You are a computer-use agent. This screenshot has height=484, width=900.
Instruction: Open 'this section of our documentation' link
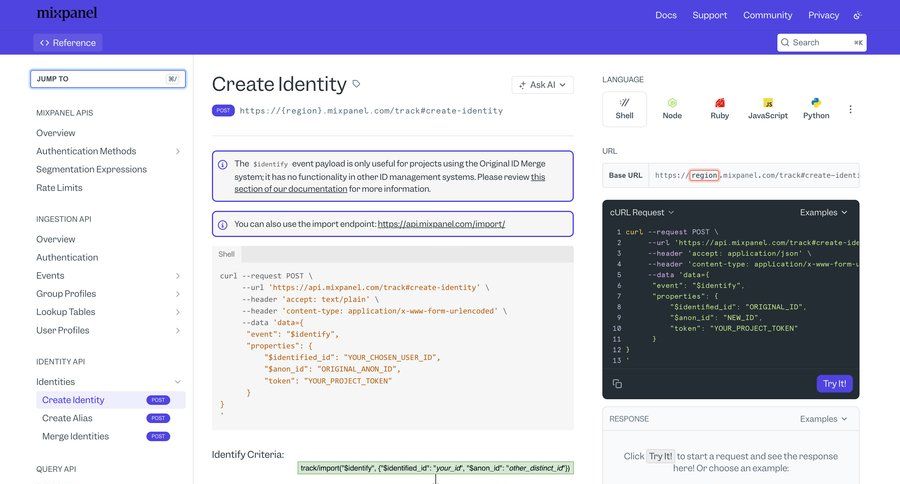coord(390,183)
